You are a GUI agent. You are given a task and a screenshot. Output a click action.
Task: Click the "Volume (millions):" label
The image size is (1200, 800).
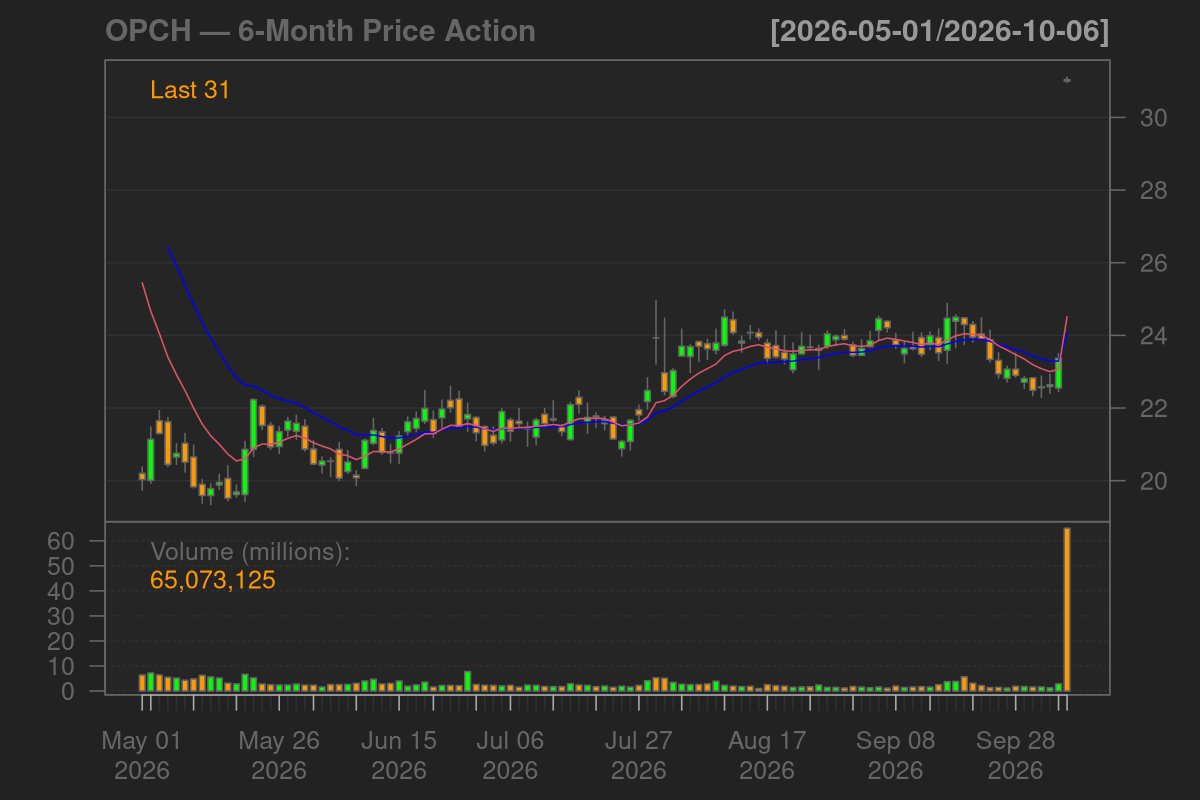(x=250, y=552)
